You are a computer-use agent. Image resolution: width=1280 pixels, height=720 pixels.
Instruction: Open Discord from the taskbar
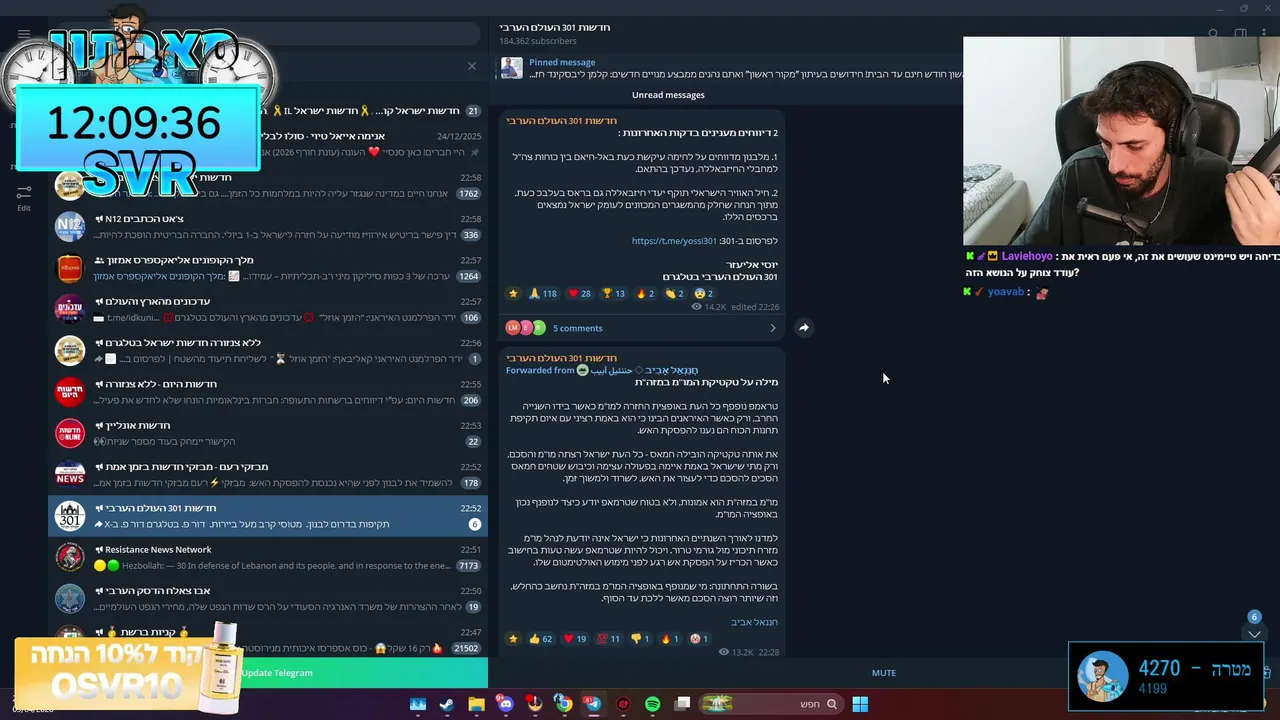(505, 704)
